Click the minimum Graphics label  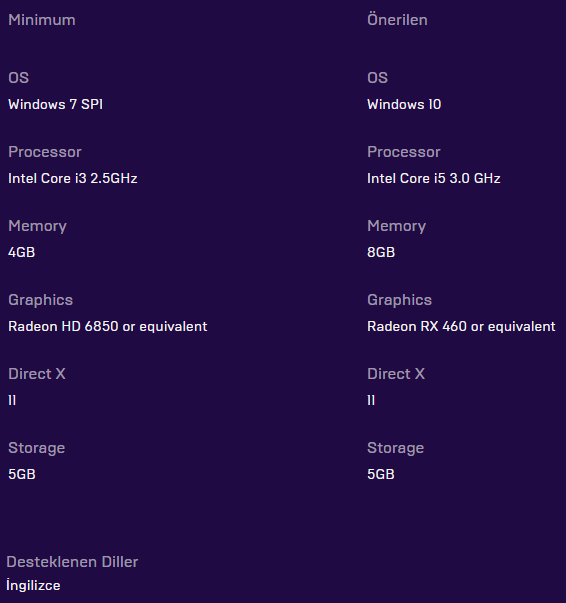pyautogui.click(x=40, y=300)
